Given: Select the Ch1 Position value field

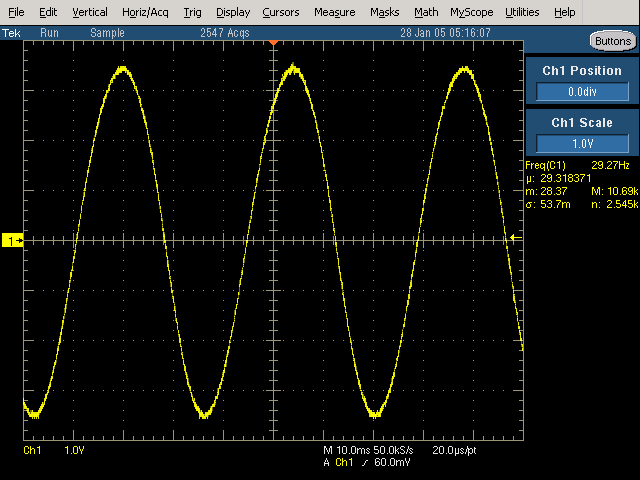Looking at the screenshot, I should 582,92.
